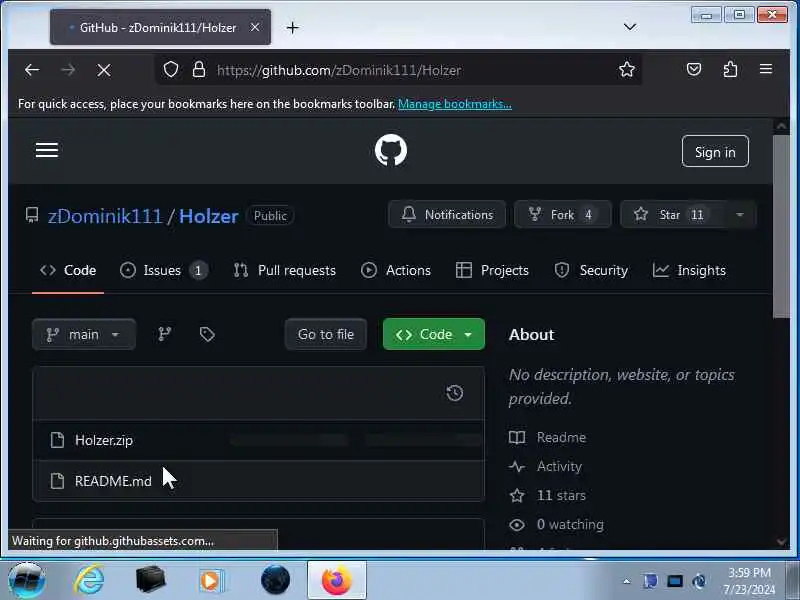Click the star icon beside 11 stars
800x600 pixels.
coord(517,495)
